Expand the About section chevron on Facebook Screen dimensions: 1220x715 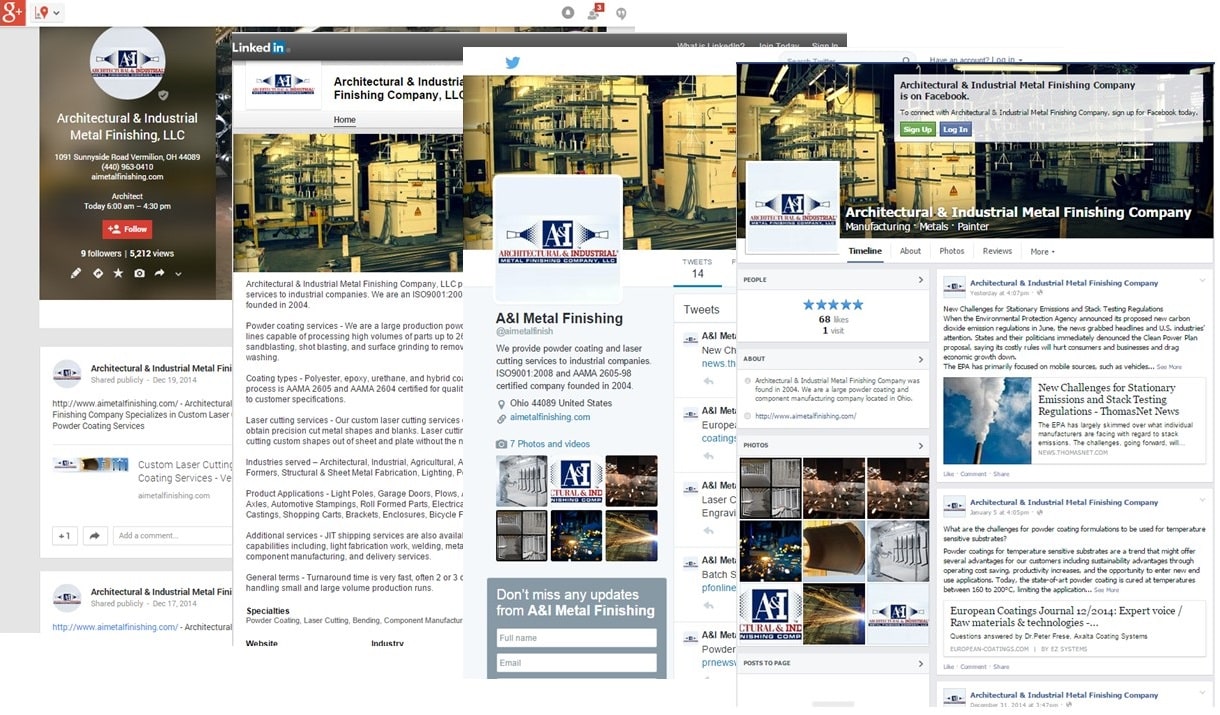pos(921,359)
